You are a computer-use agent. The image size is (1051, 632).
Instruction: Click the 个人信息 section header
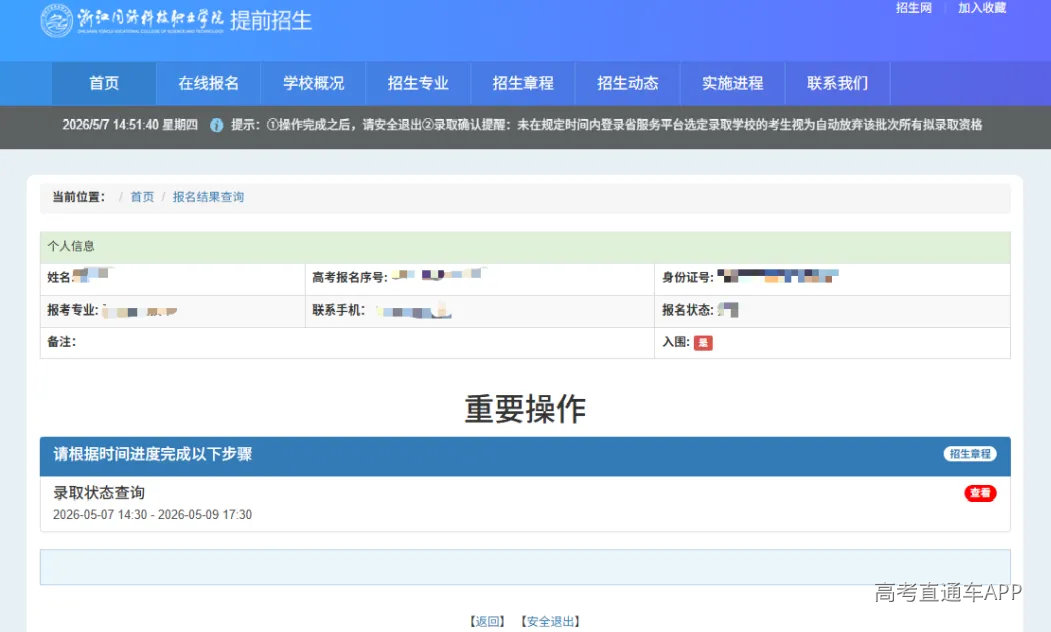point(525,247)
